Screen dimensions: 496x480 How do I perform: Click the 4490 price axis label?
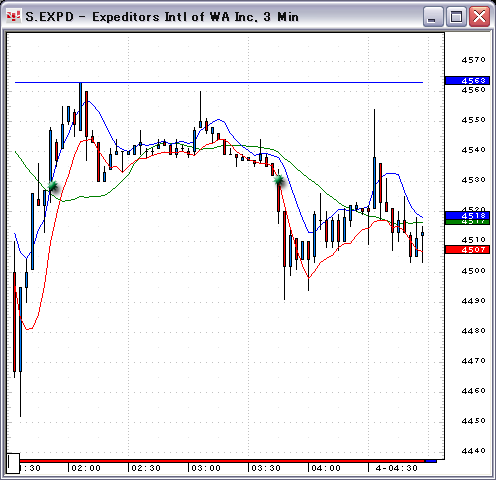(474, 301)
